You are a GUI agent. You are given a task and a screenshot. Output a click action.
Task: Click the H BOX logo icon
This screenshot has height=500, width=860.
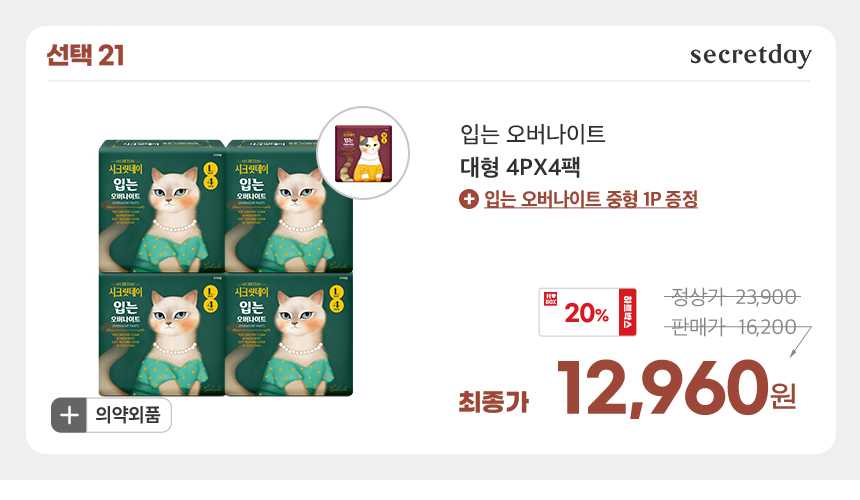(551, 299)
